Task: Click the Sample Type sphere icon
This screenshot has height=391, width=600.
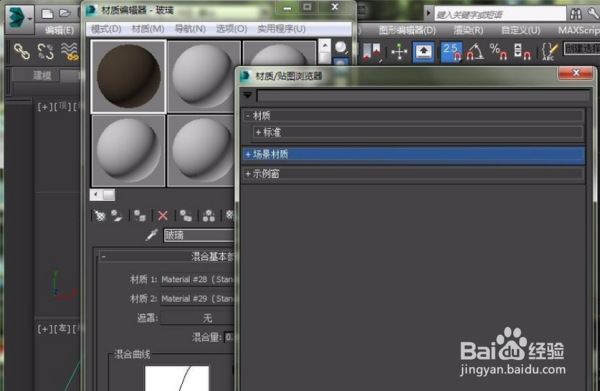Action: 341,48
